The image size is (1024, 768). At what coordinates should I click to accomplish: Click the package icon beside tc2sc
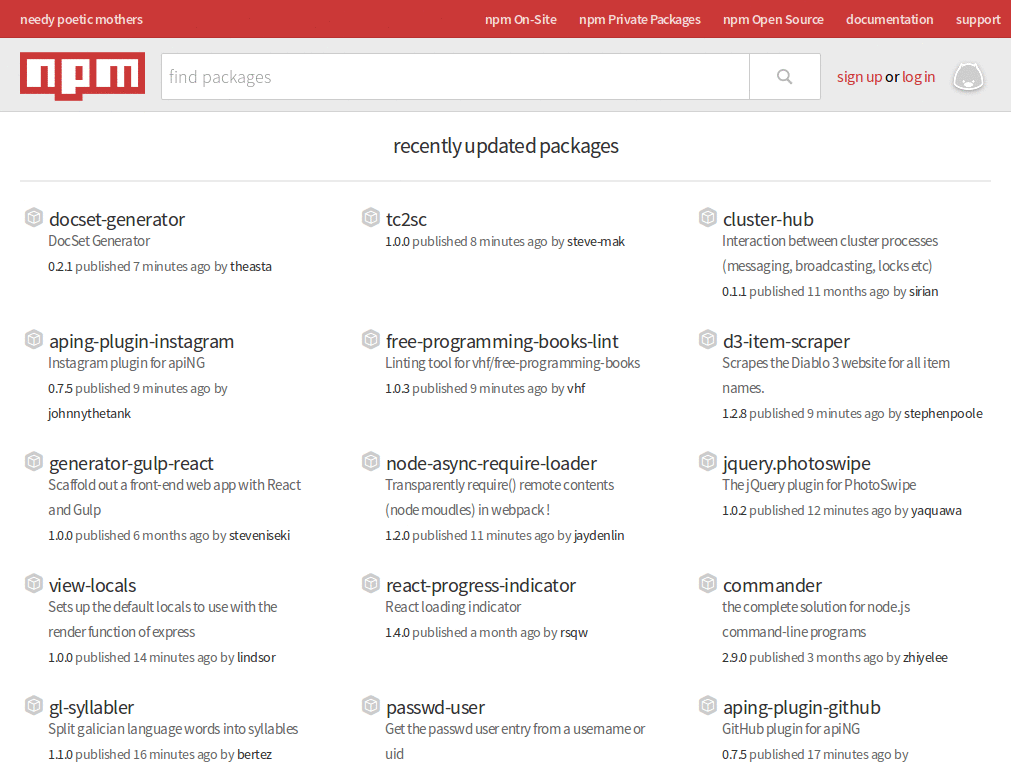coord(371,217)
